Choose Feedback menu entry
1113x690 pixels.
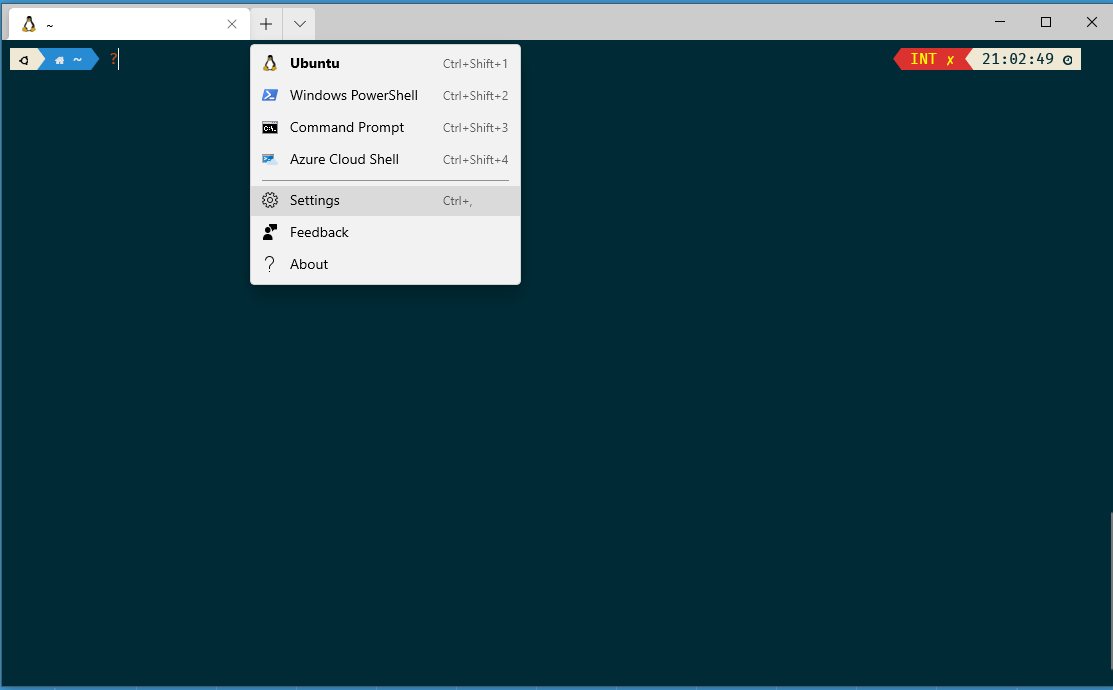(x=385, y=232)
